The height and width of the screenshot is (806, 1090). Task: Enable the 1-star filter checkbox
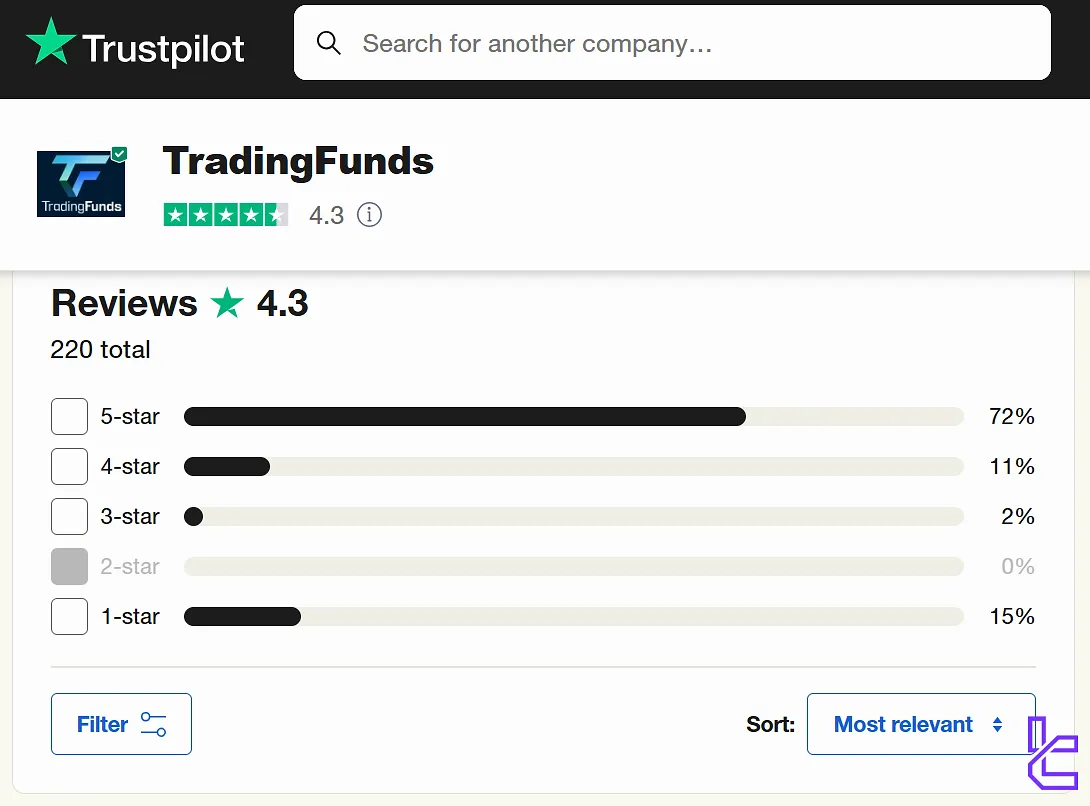pos(69,617)
